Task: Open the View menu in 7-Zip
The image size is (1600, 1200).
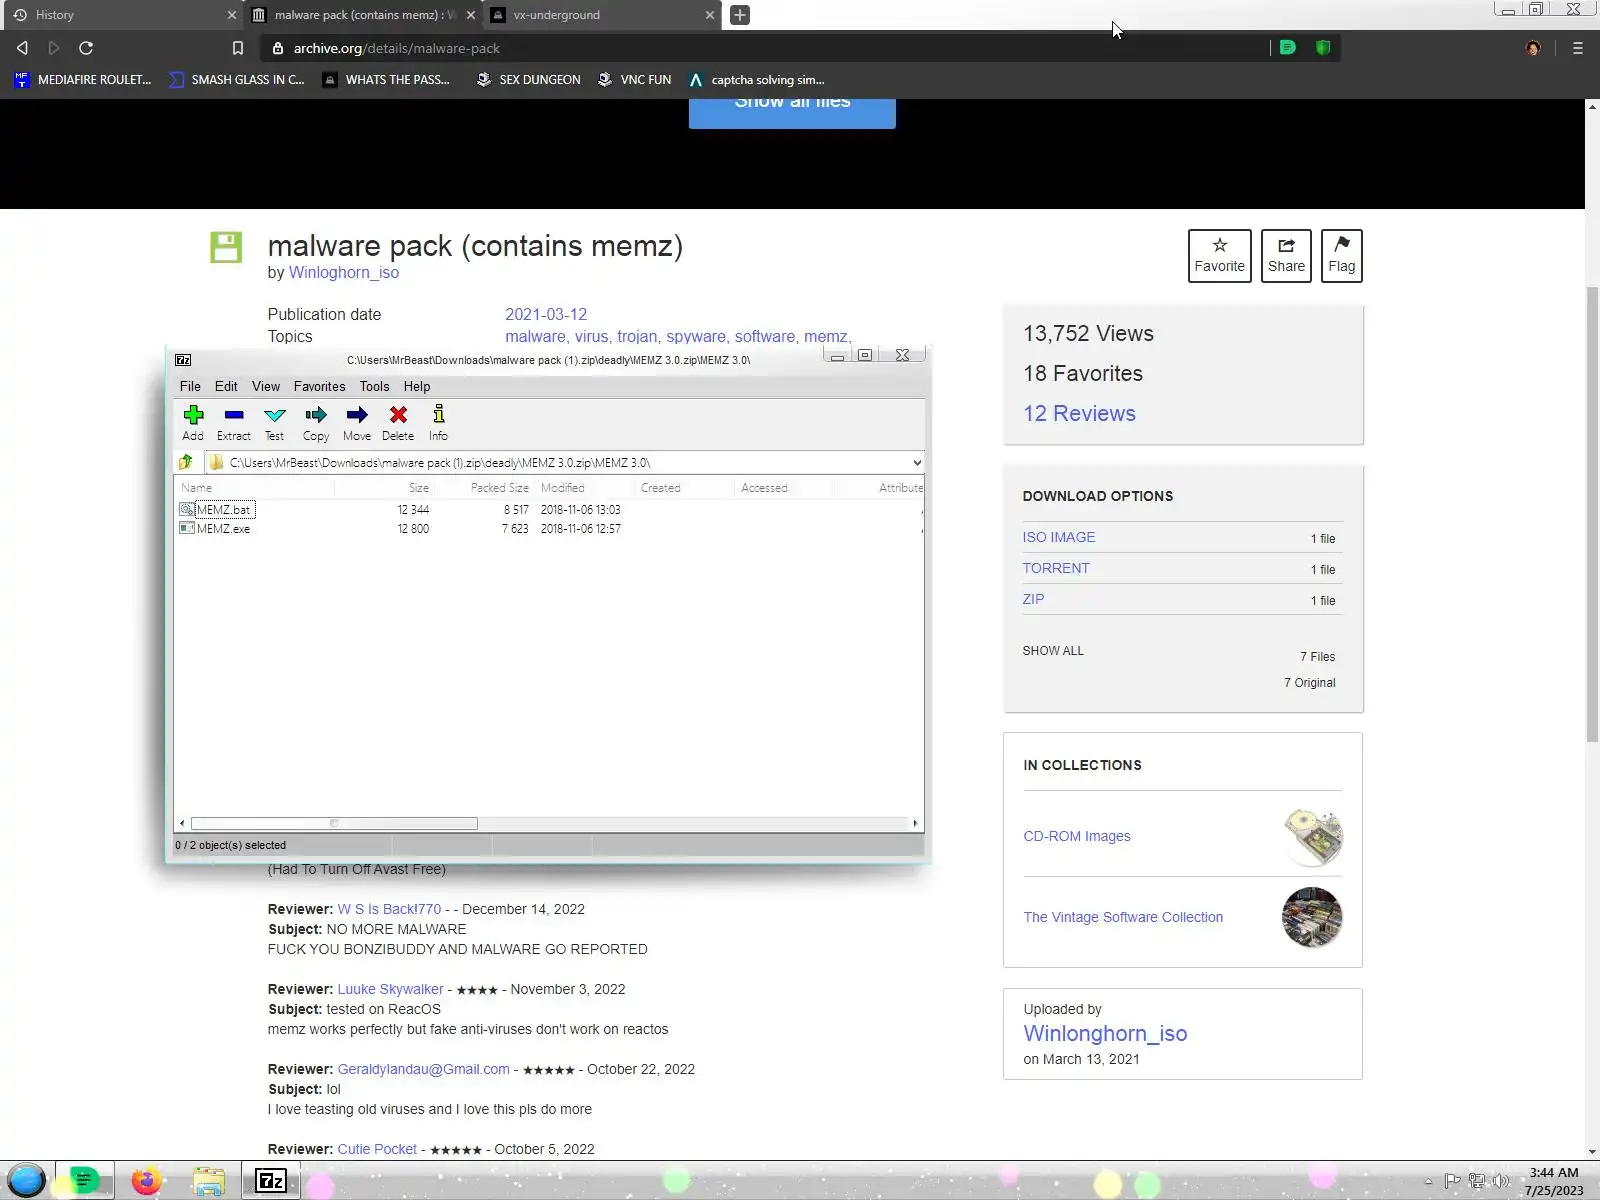Action: [x=266, y=386]
